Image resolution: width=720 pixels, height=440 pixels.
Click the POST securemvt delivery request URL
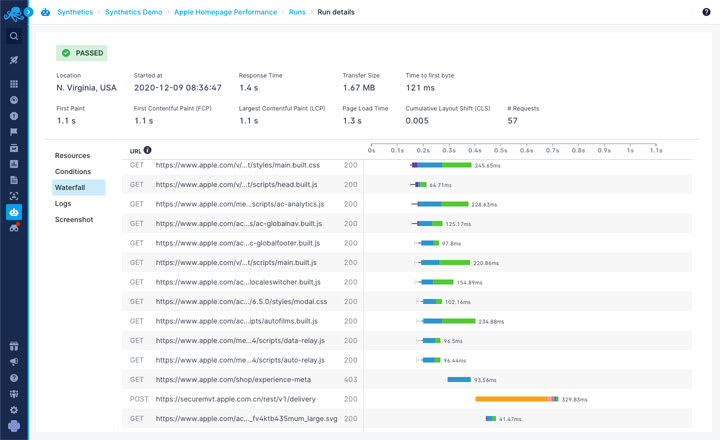click(236, 399)
